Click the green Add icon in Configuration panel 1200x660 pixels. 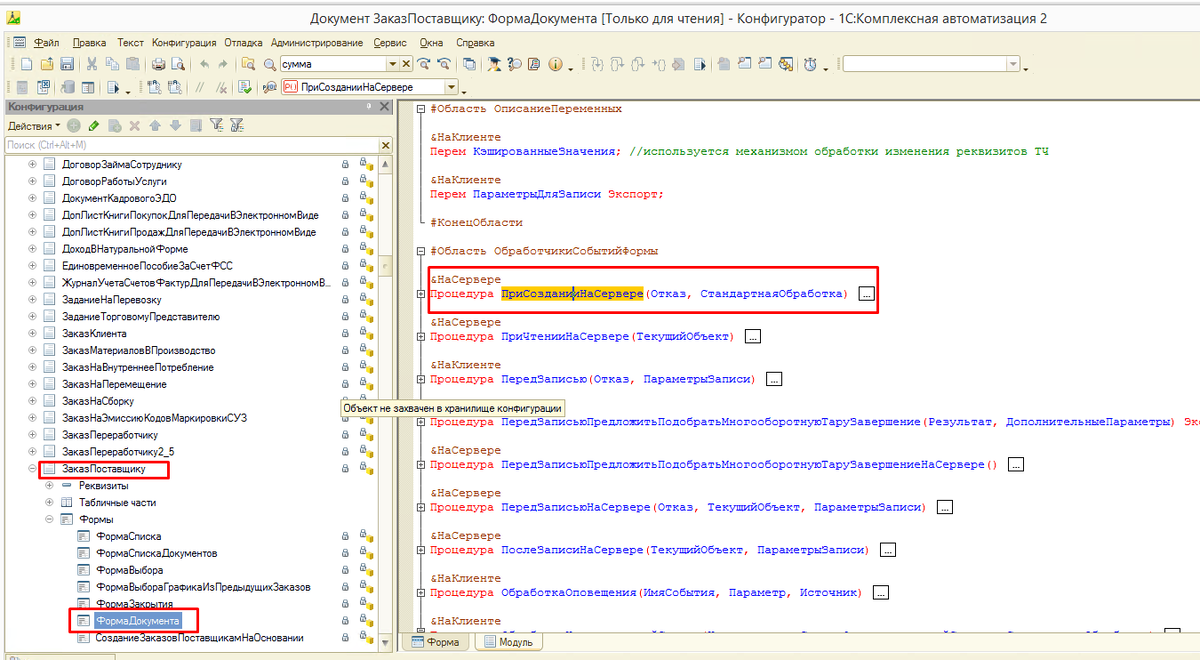coord(73,126)
